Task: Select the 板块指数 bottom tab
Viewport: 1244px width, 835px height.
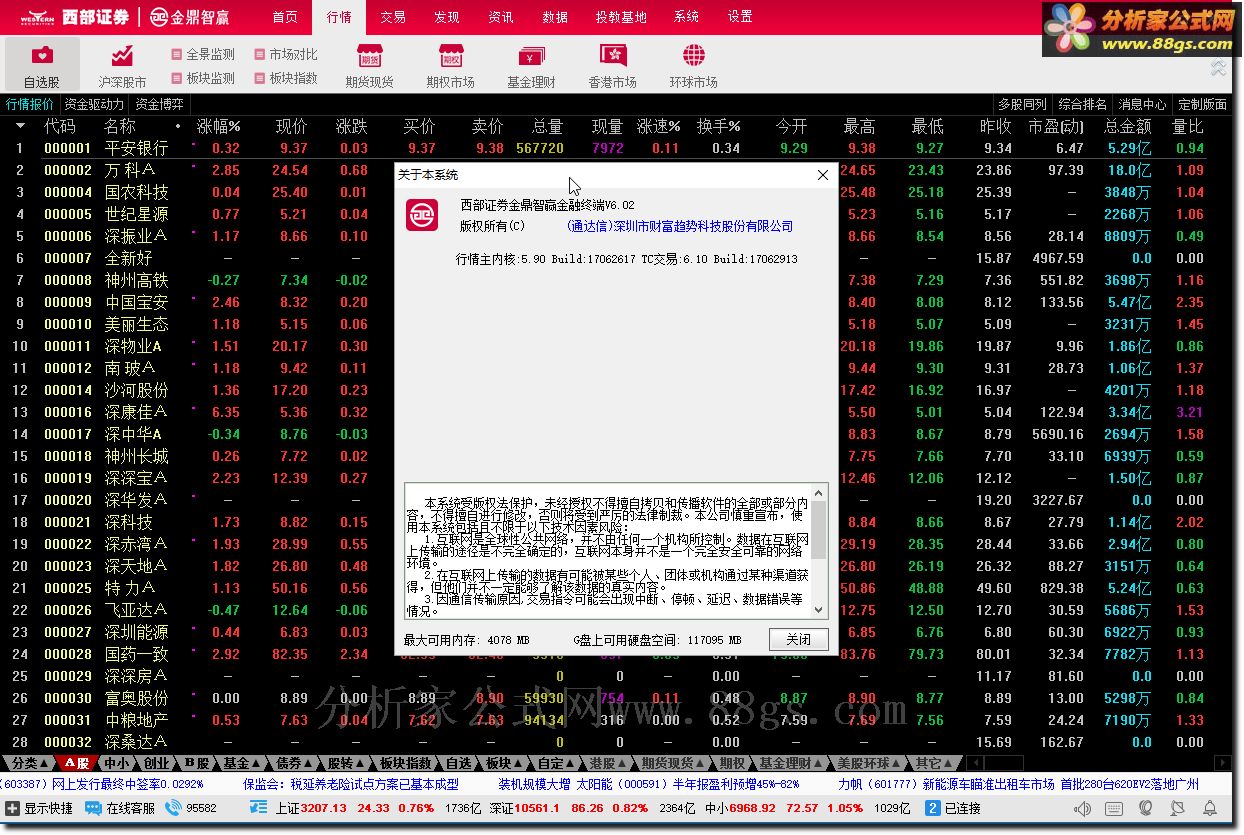Action: [x=406, y=763]
